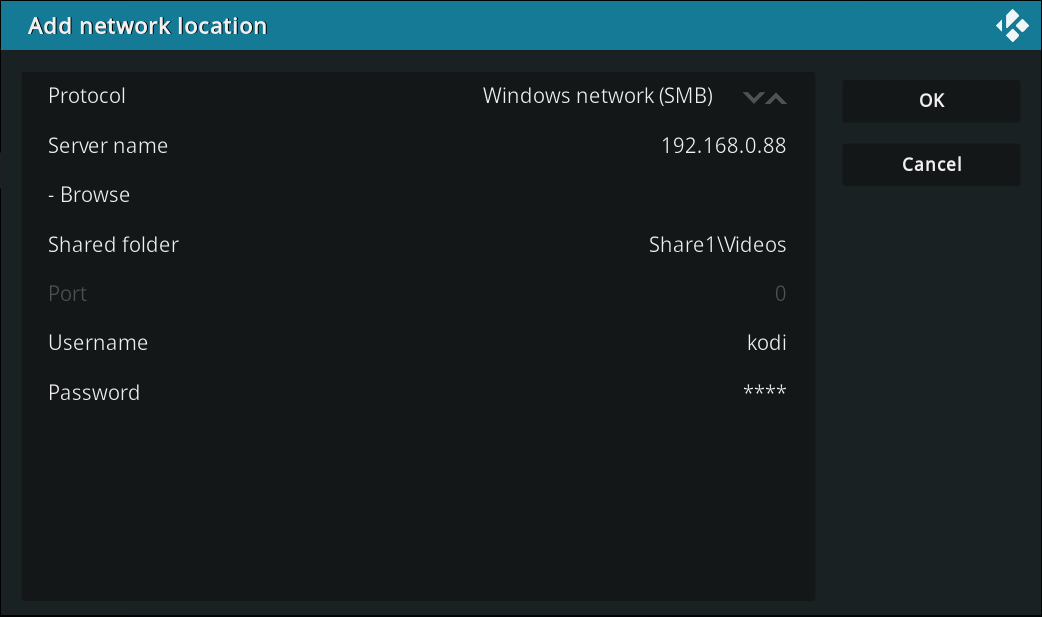Open the Browse network option

coord(89,195)
